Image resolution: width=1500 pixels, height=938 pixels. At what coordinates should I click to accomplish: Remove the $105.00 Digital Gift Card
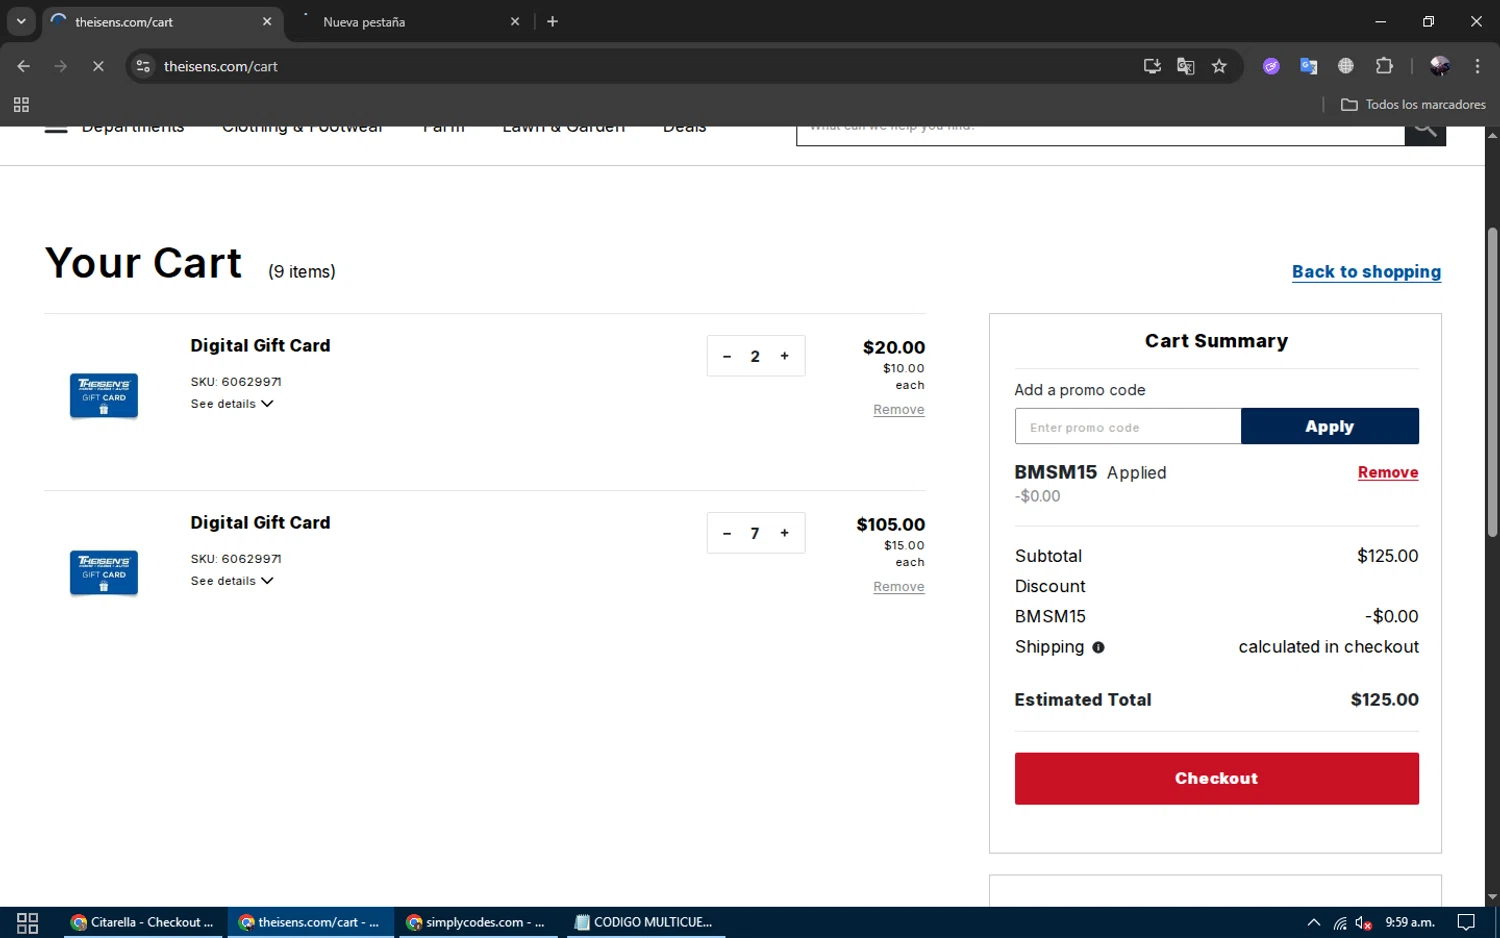tap(898, 587)
